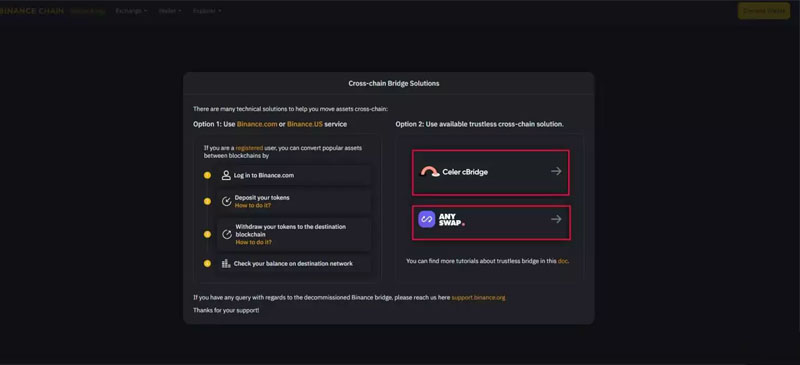This screenshot has height=365, width=800.
Task: Click the 'Thanks for your support!' text
Action: coord(226,310)
